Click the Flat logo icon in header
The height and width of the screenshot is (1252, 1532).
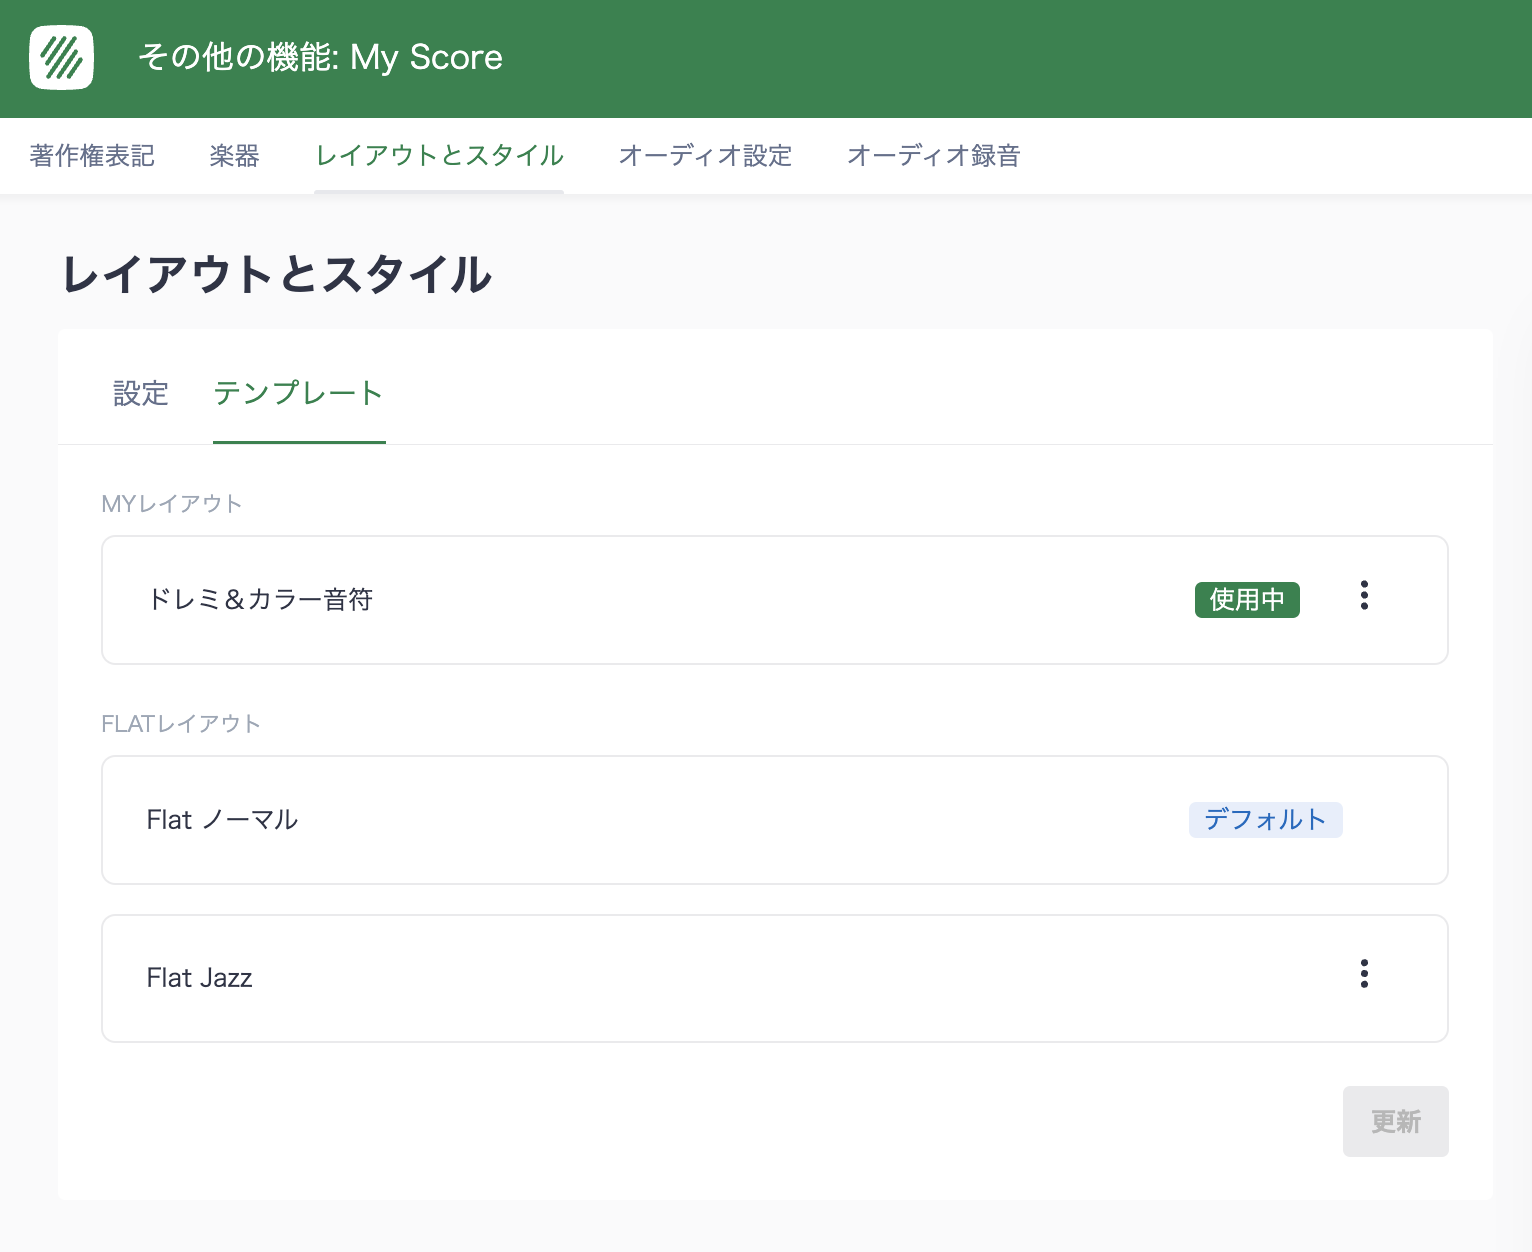tap(62, 58)
